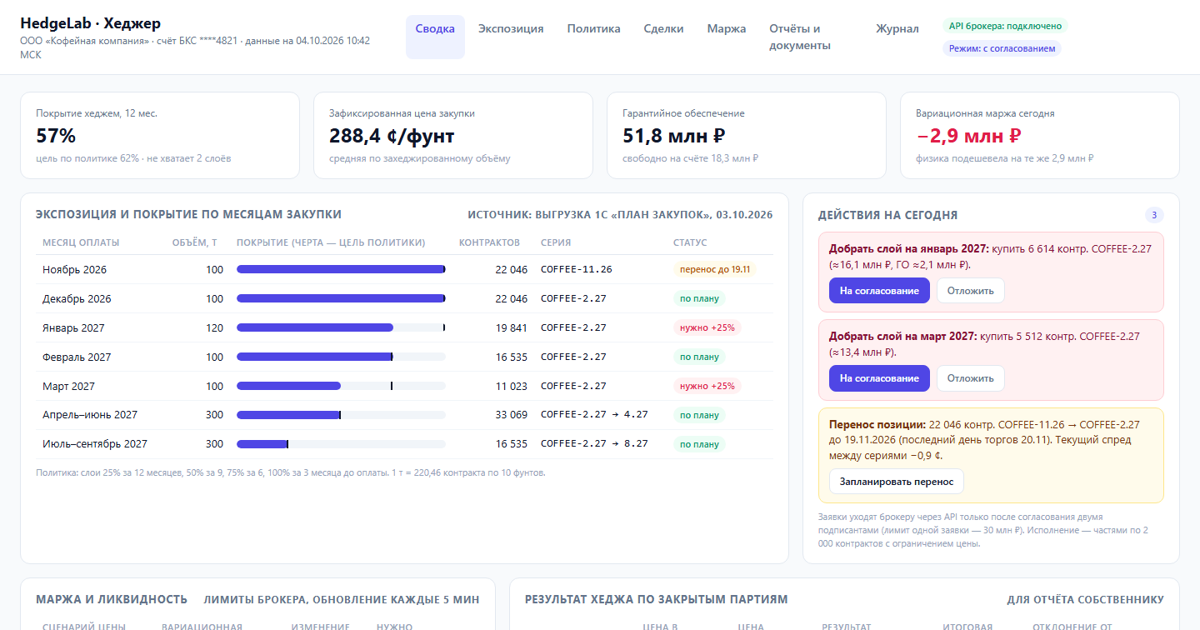Click the СТАТУС column header
Viewport: 1200px width, 630px height.
[x=690, y=243]
